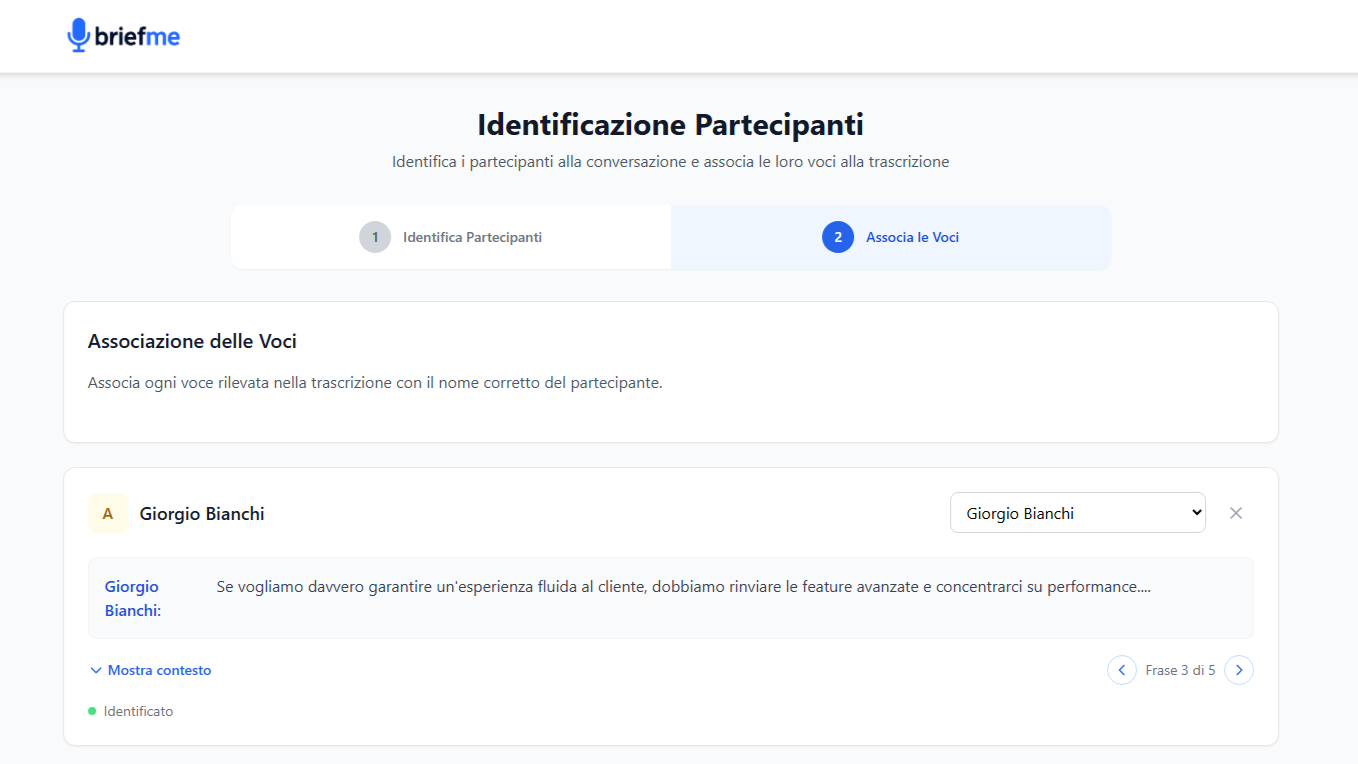Advance to the next phrase with the right arrow
Image resolution: width=1358 pixels, height=764 pixels.
point(1239,670)
